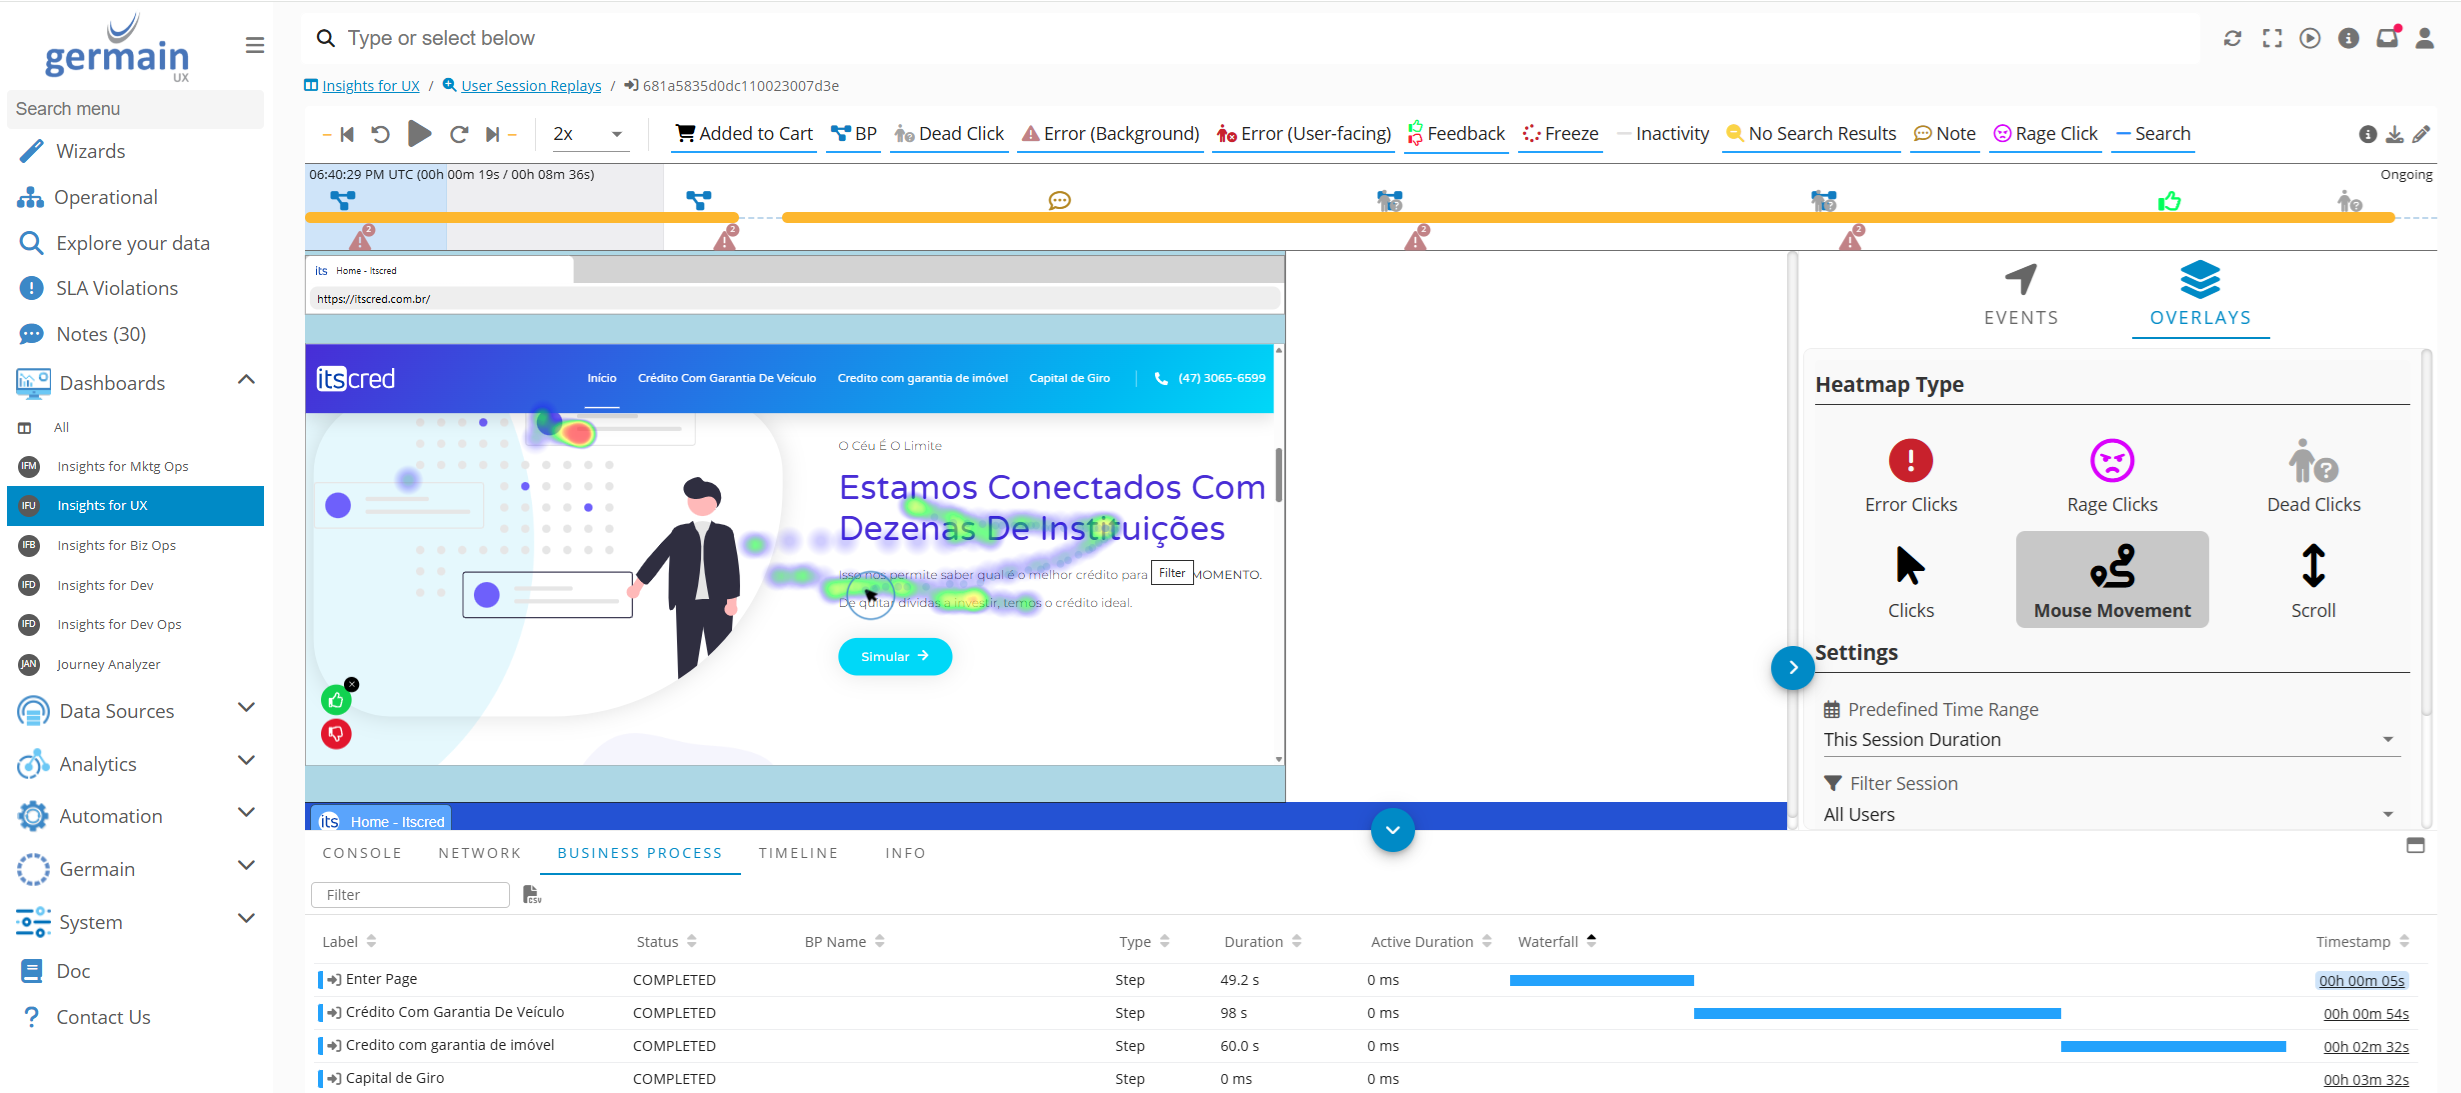Export business process table to CSV
This screenshot has height=1093, width=2461.
(x=531, y=894)
